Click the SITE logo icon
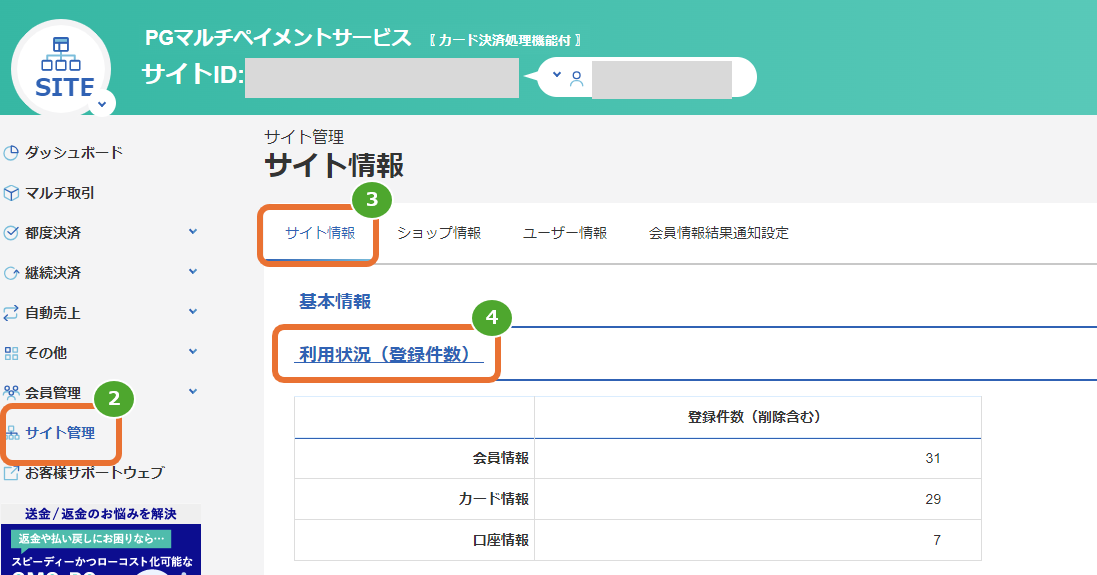 [62, 67]
